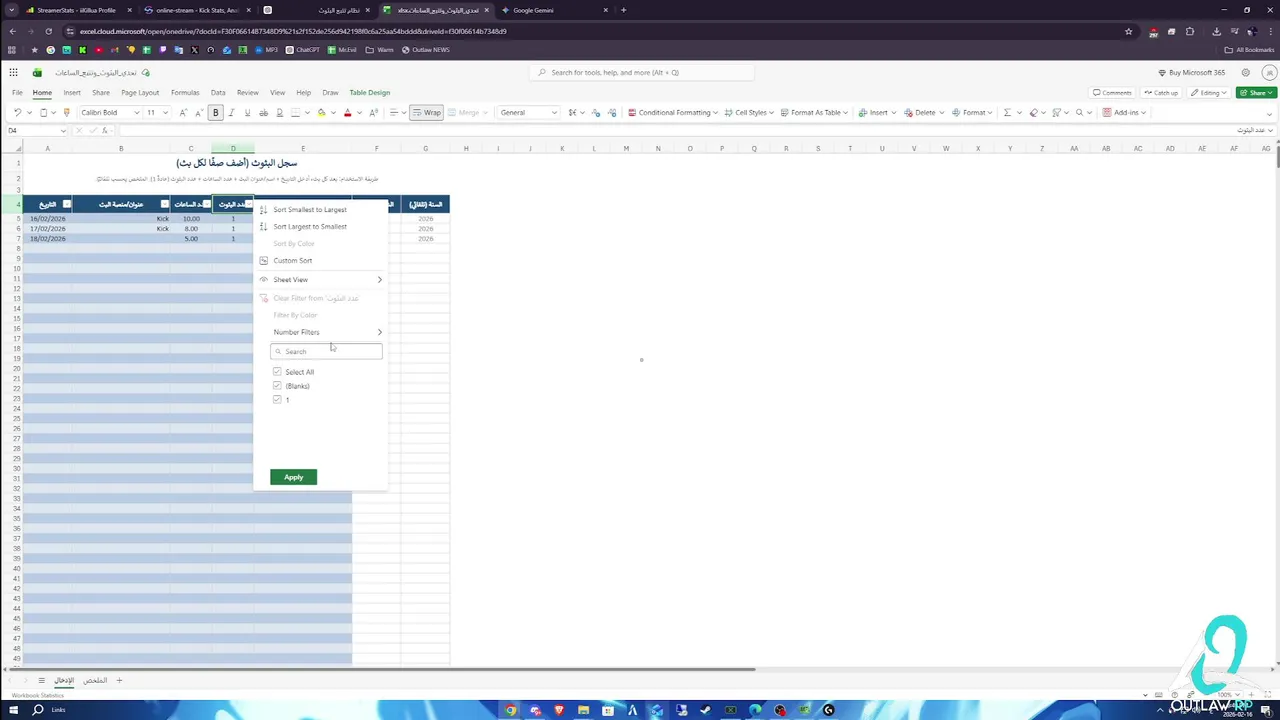Open Cell Styles dropdown
The width and height of the screenshot is (1280, 720).
pos(748,112)
